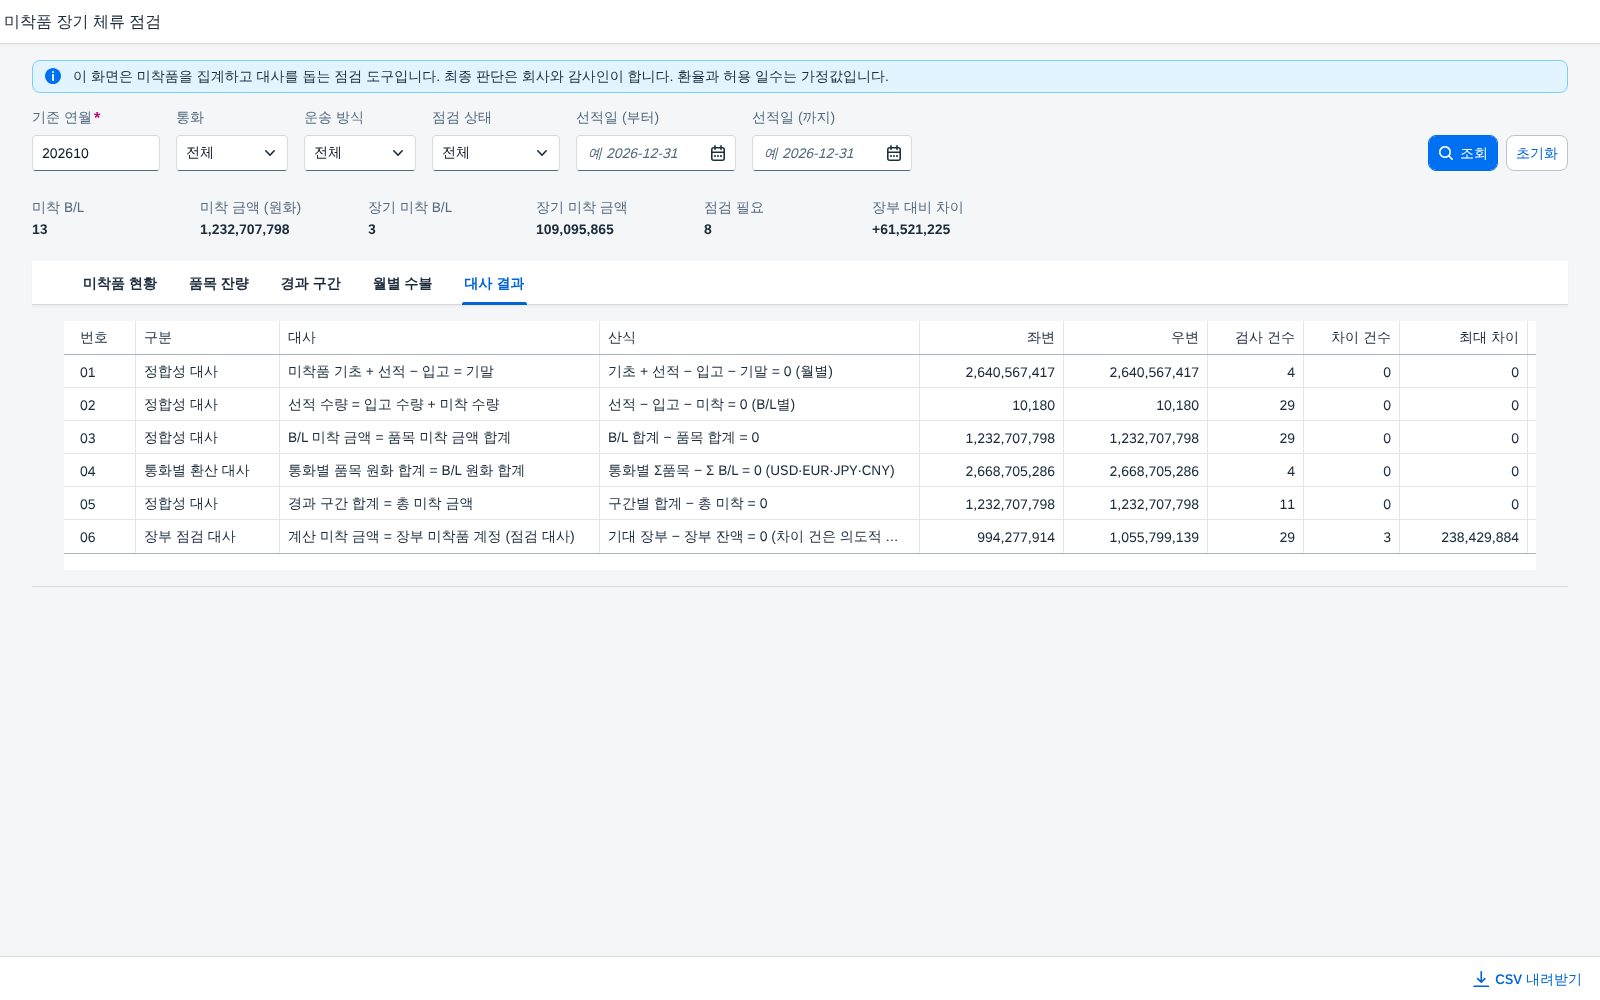Screen dimensions: 1600x1000
Task: Click the magnifier icon in 조회 button
Action: (1445, 153)
